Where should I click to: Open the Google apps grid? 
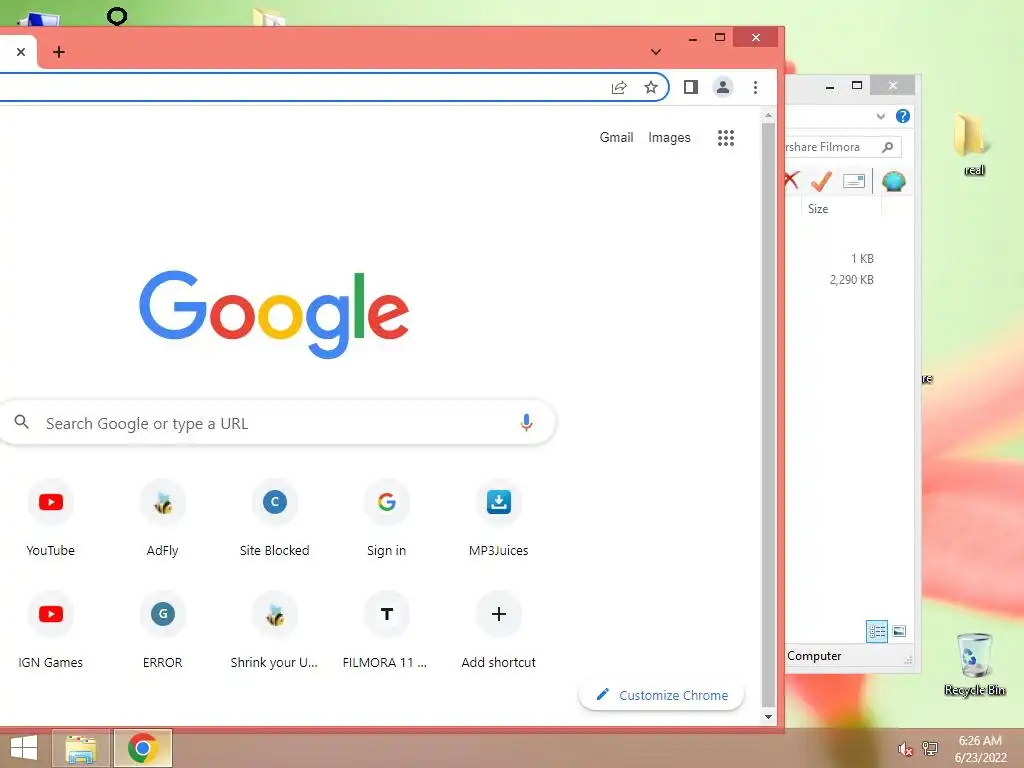tap(726, 138)
